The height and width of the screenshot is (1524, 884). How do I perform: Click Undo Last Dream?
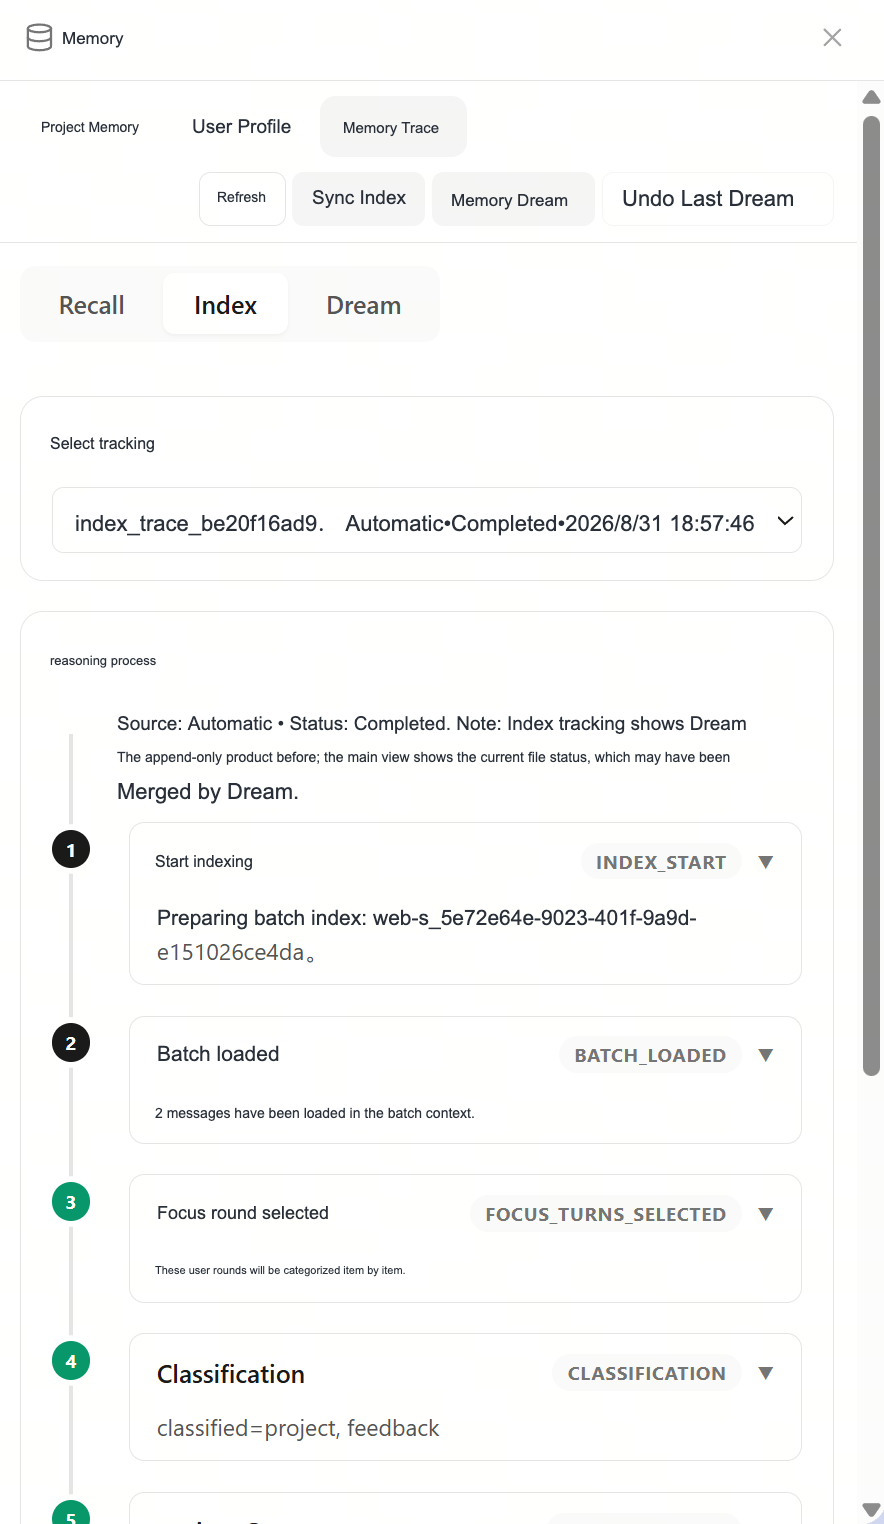click(x=717, y=199)
